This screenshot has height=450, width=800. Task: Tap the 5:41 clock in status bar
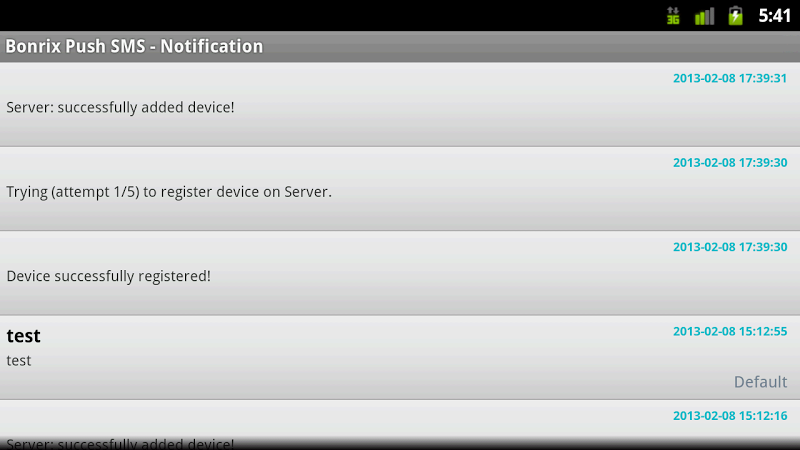pyautogui.click(x=774, y=16)
